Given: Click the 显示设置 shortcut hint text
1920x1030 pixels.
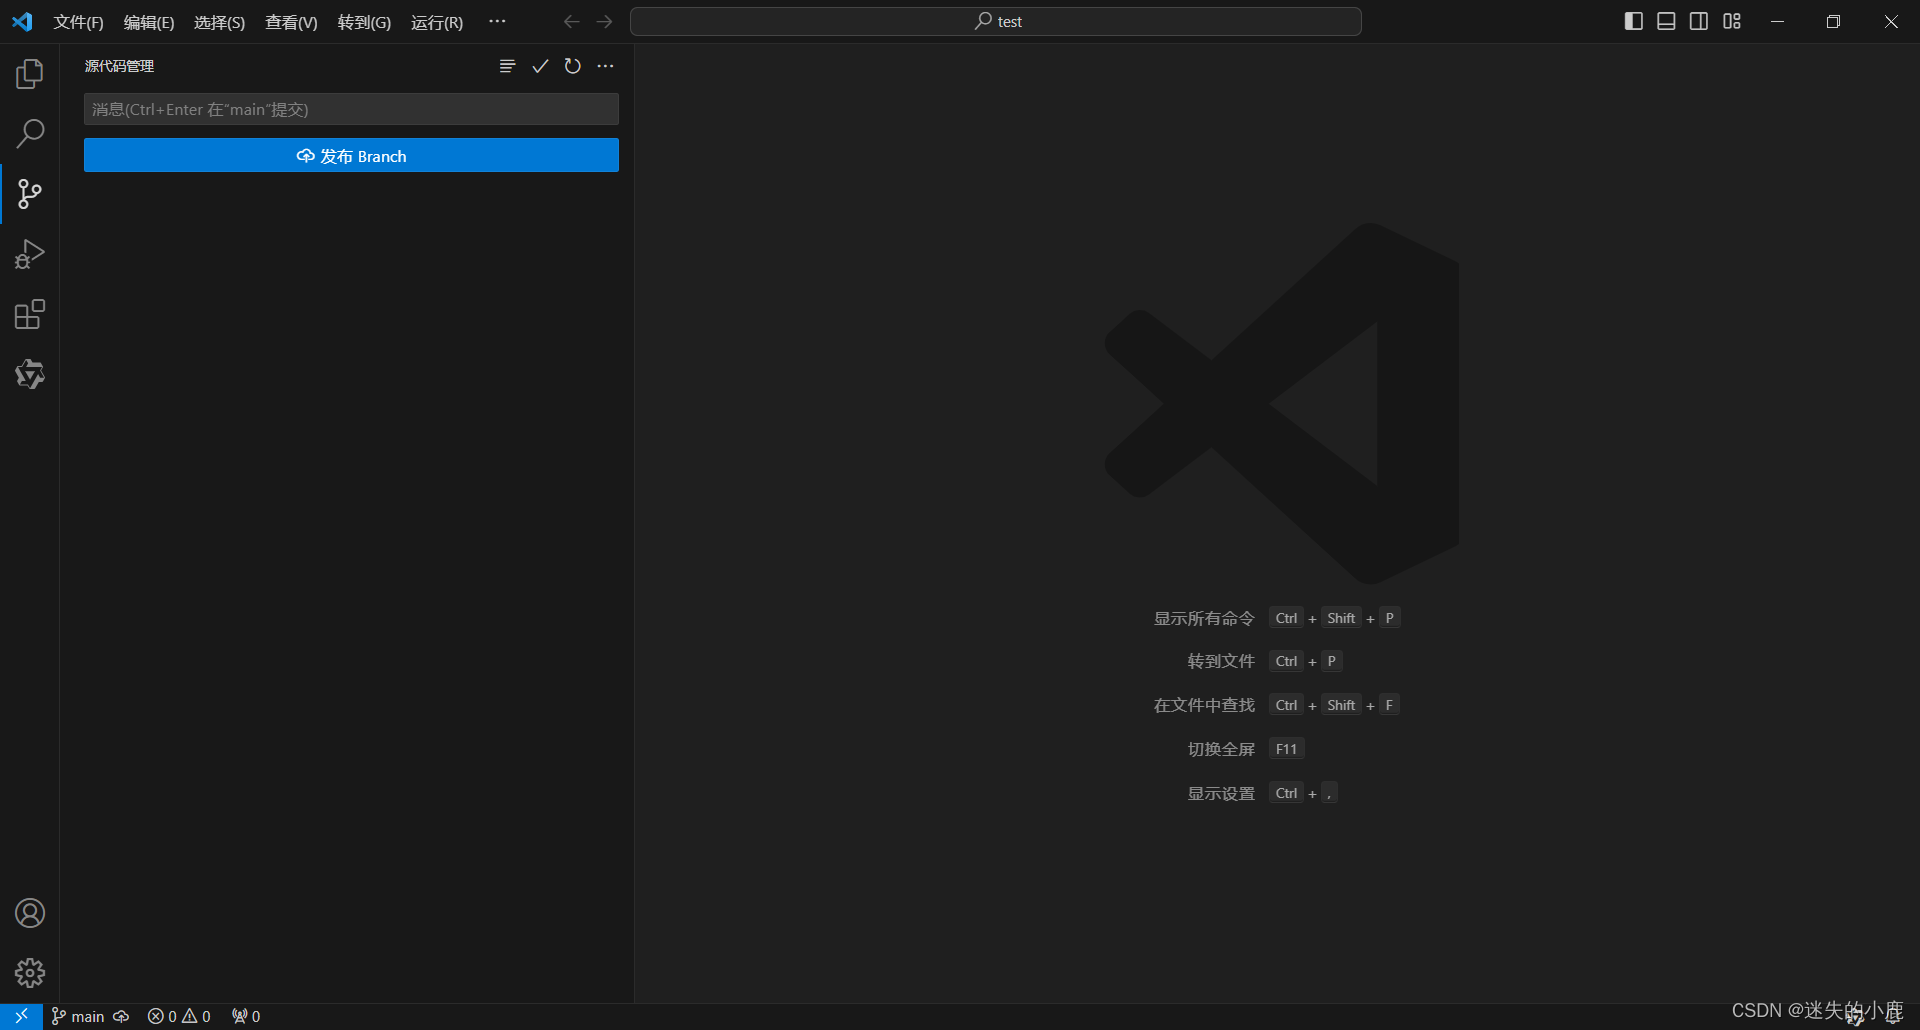Looking at the screenshot, I should (x=1221, y=793).
